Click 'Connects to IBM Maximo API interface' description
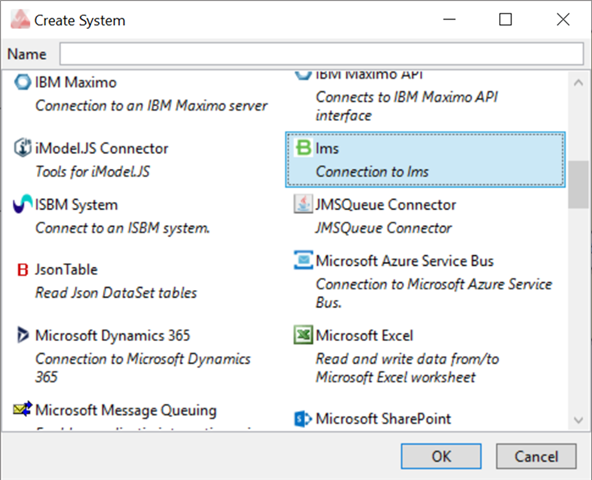 (x=407, y=106)
